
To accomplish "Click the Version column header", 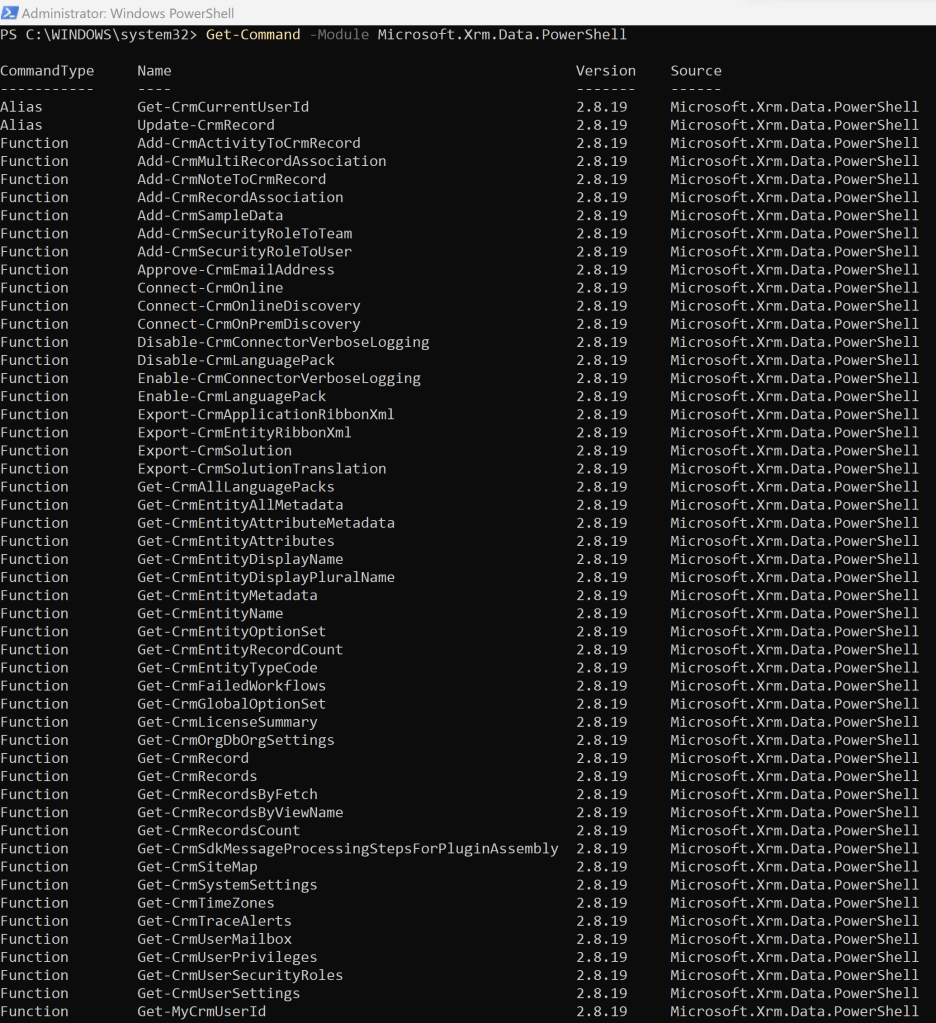I will point(605,71).
